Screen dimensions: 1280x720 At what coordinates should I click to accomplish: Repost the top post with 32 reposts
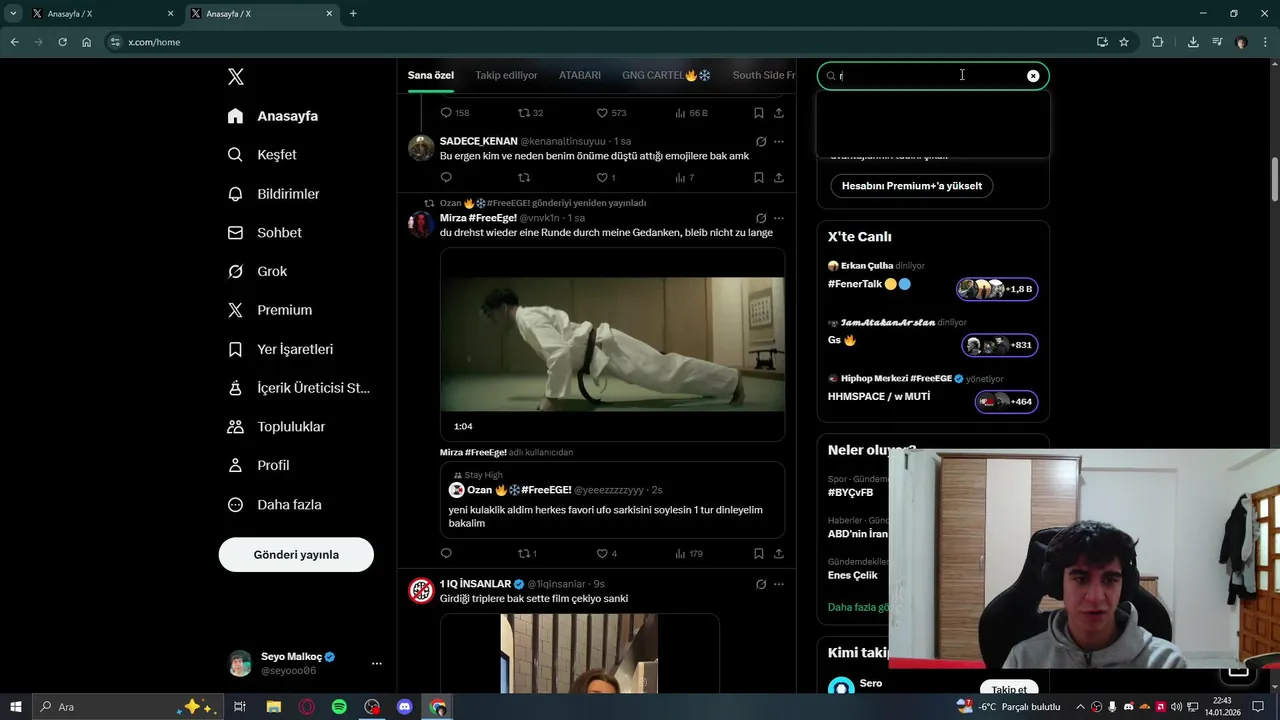(x=530, y=113)
